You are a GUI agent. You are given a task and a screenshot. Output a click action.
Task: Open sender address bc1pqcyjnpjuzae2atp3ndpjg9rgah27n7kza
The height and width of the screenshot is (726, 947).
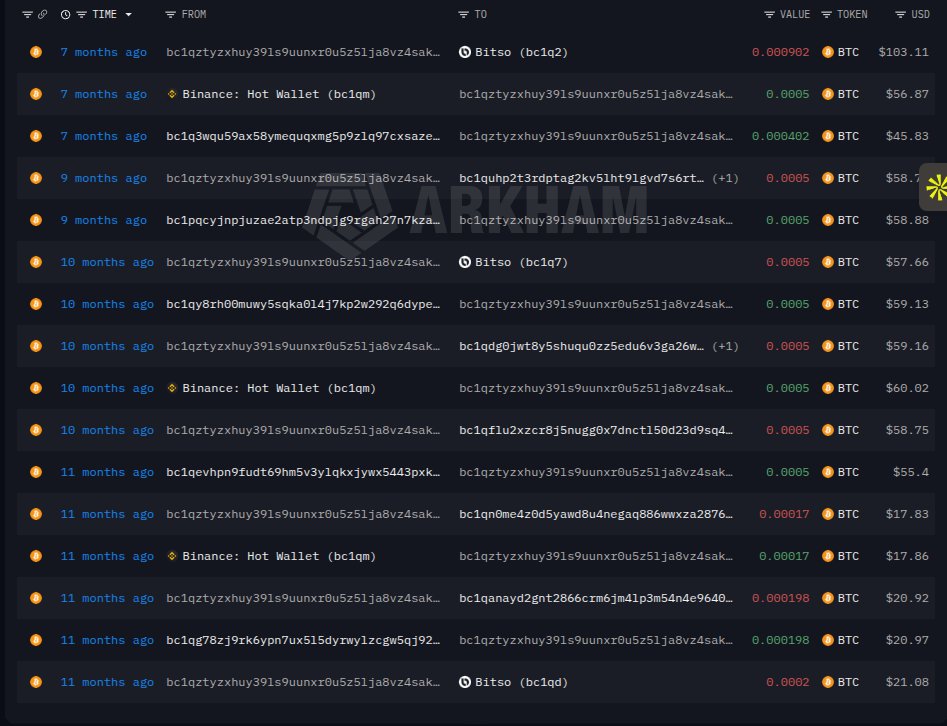[x=303, y=220]
